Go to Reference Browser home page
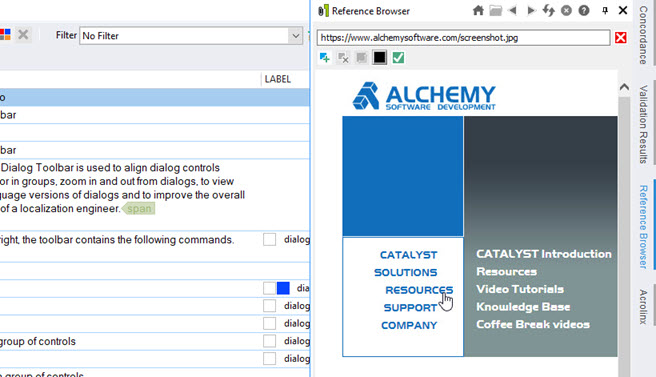656x377 pixels. coord(478,10)
